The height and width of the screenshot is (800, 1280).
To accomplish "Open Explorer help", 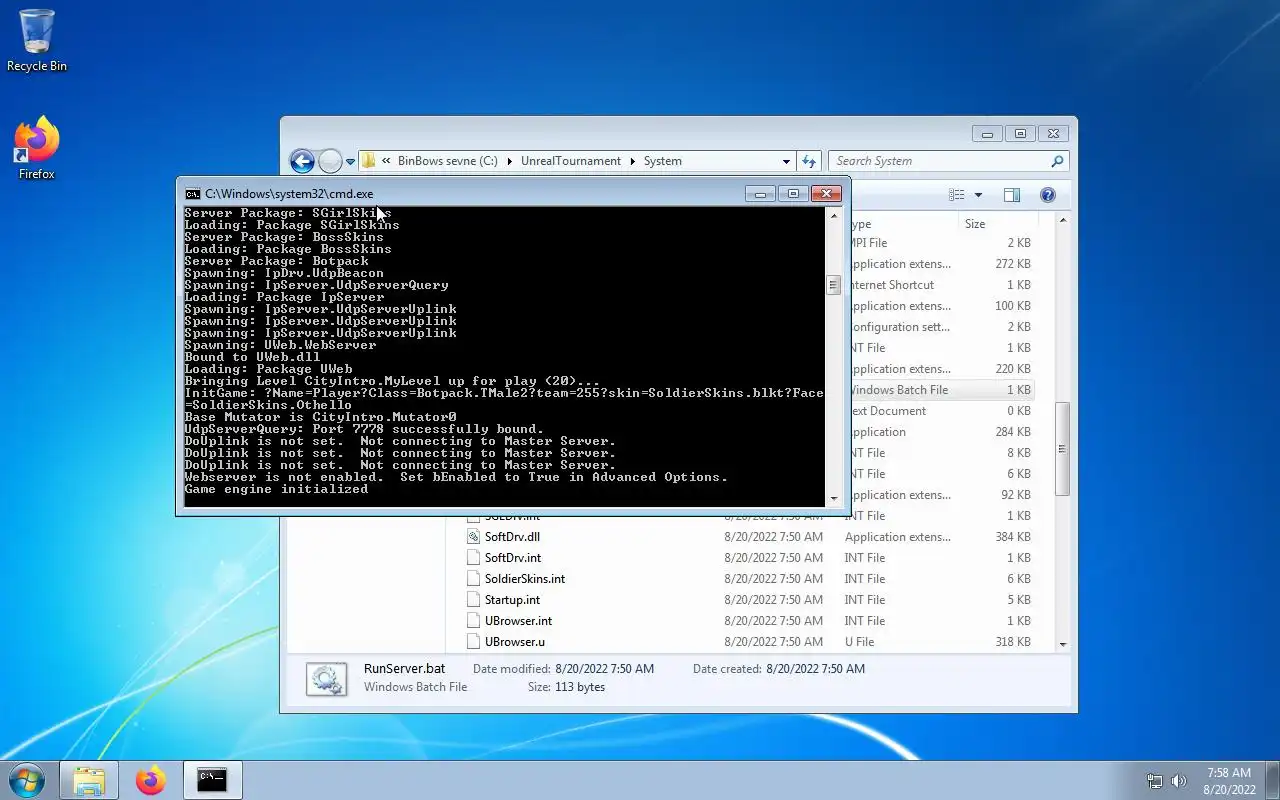I will pyautogui.click(x=1048, y=195).
